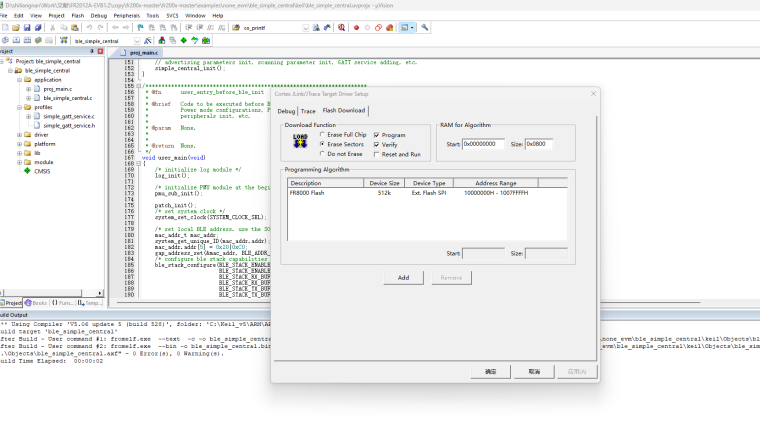The width and height of the screenshot is (760, 425).
Task: Insert a bookmark with the flag icon
Action: tap(141, 28)
